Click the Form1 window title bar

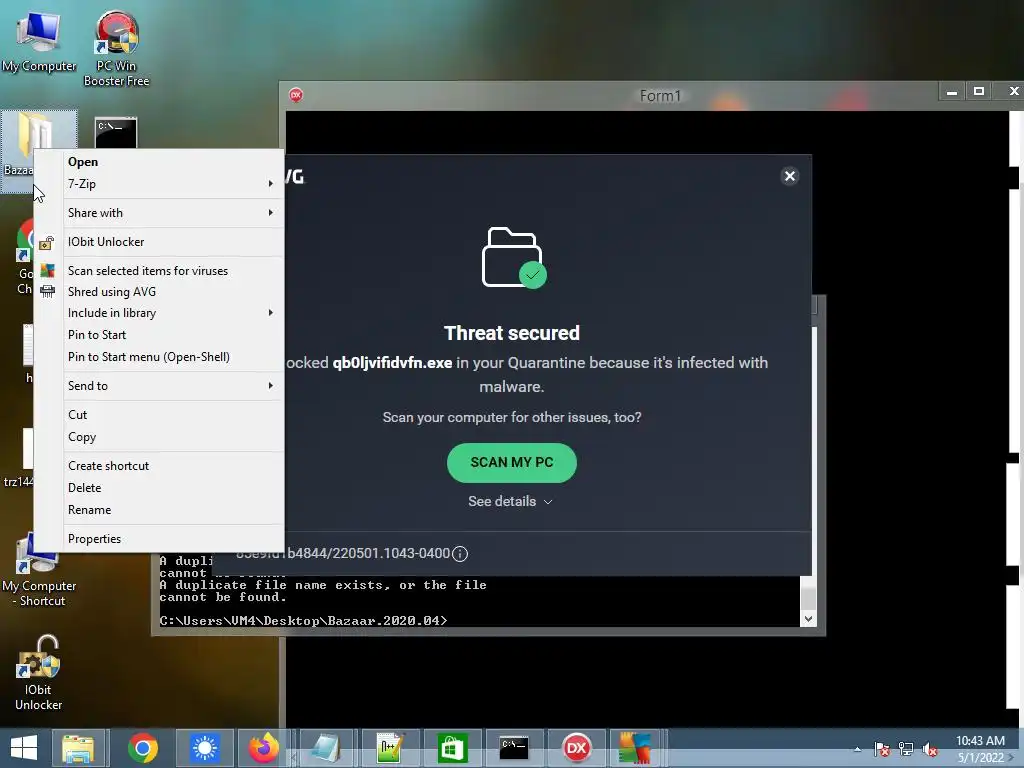click(x=660, y=95)
